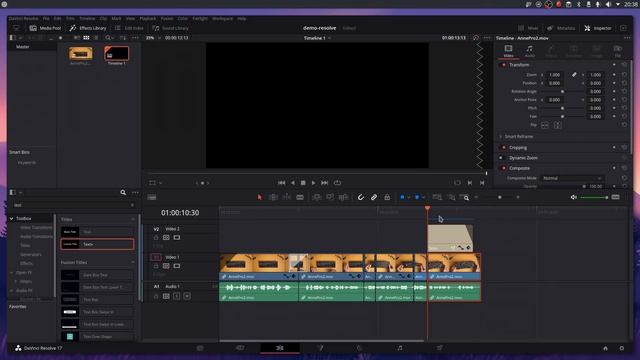Open the Playback menu

click(x=147, y=18)
